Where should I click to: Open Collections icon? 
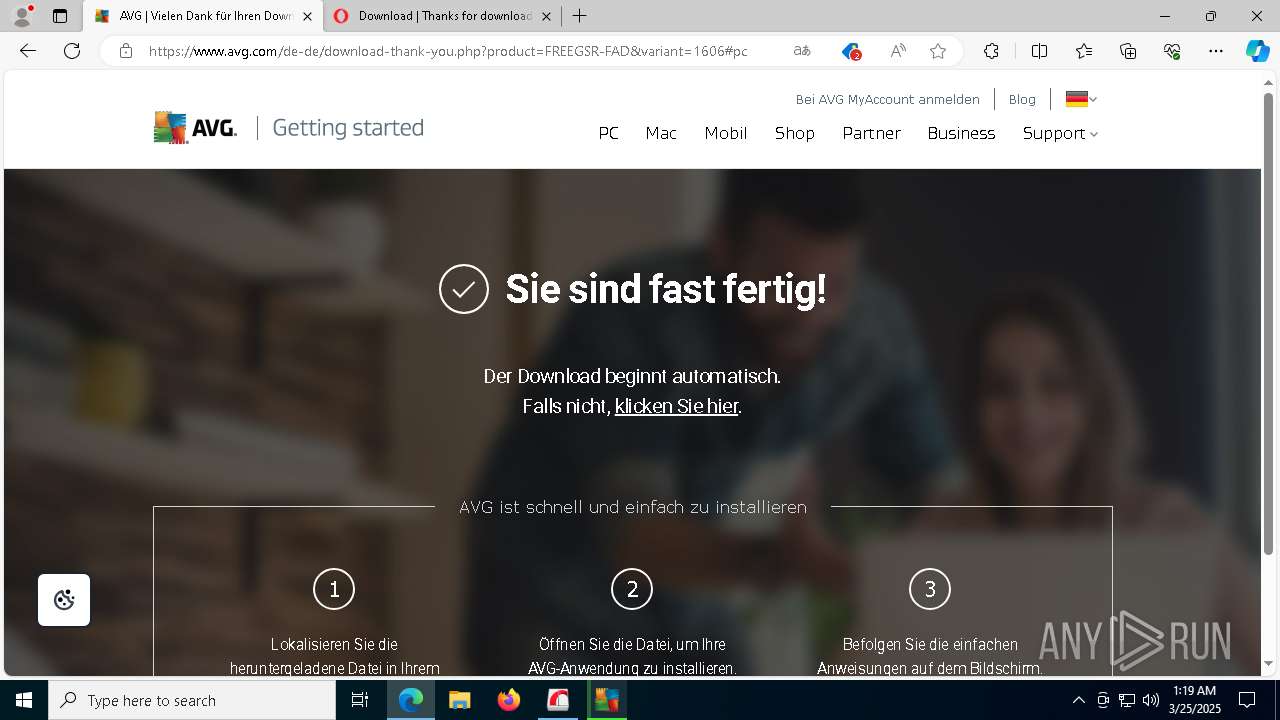pos(1128,51)
